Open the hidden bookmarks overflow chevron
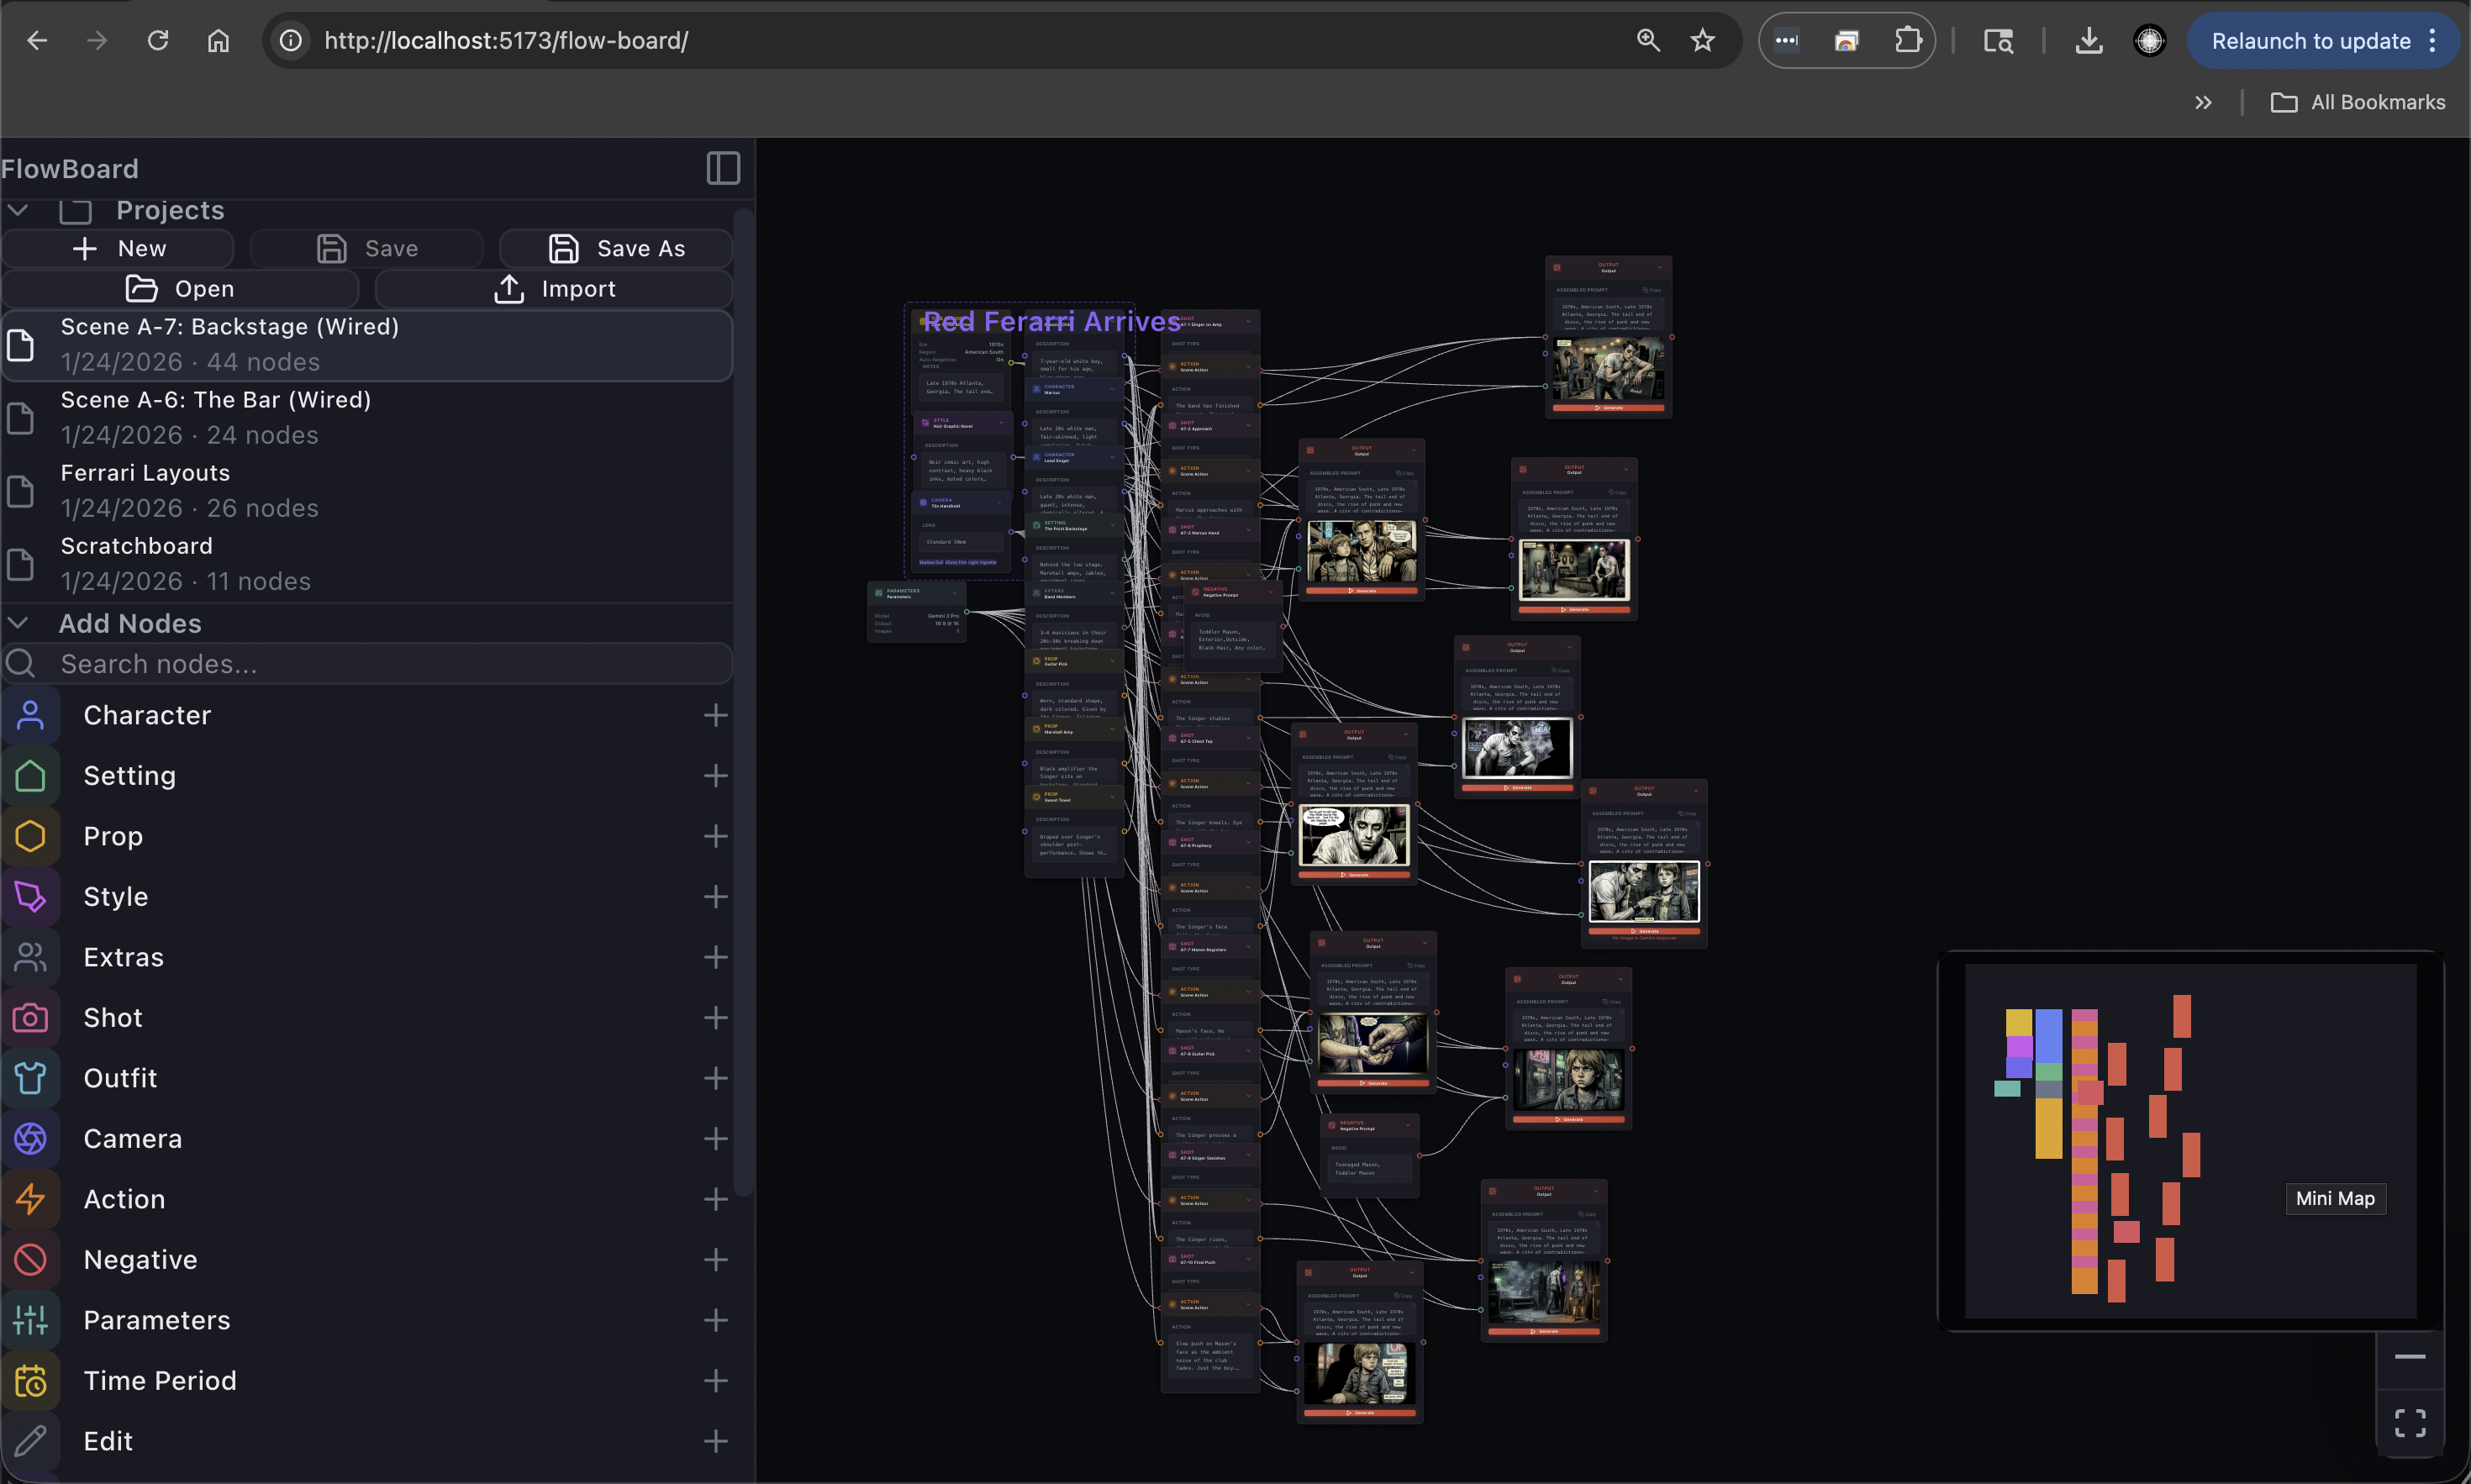This screenshot has width=2471, height=1484. click(2202, 101)
